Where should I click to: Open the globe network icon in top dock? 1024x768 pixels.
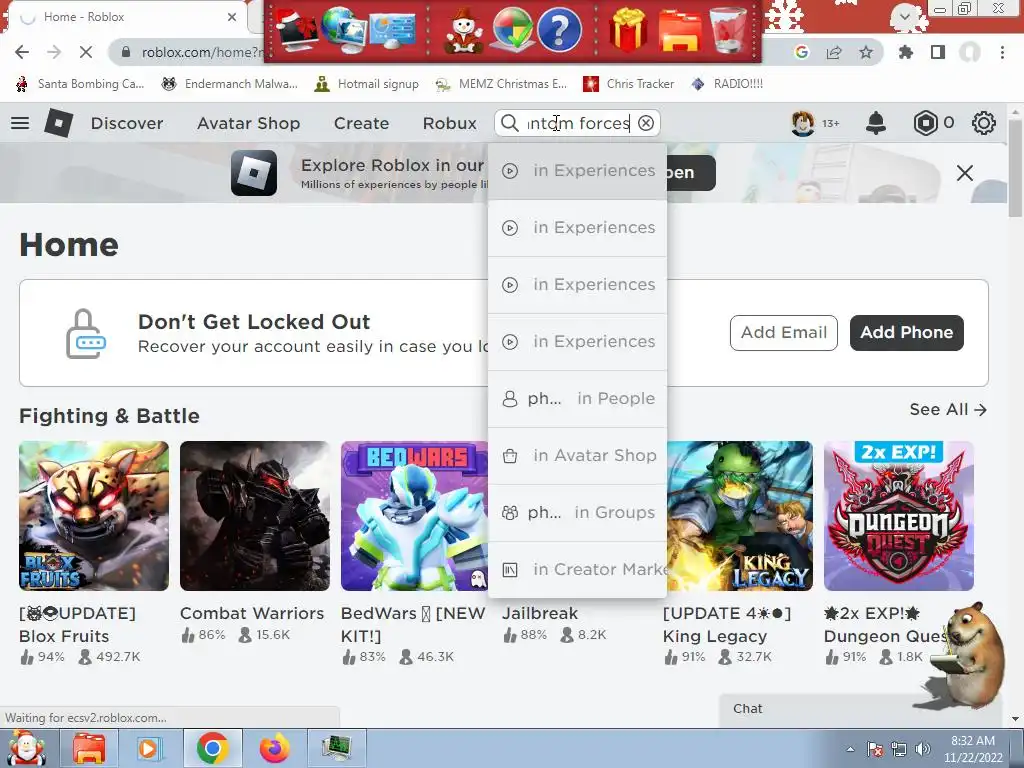(x=344, y=30)
